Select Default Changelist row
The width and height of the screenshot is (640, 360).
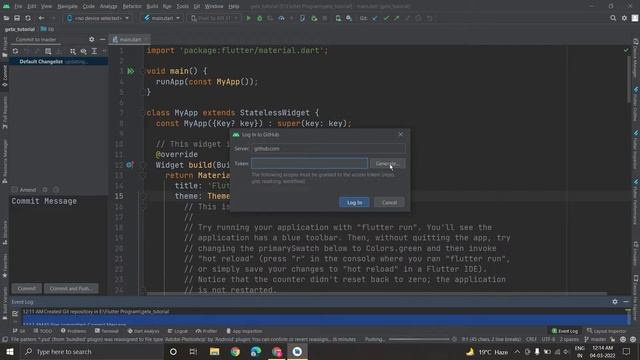[58, 62]
